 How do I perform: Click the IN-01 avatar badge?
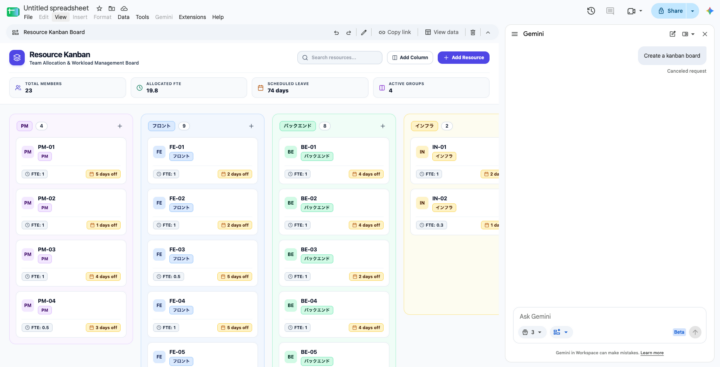(422, 152)
